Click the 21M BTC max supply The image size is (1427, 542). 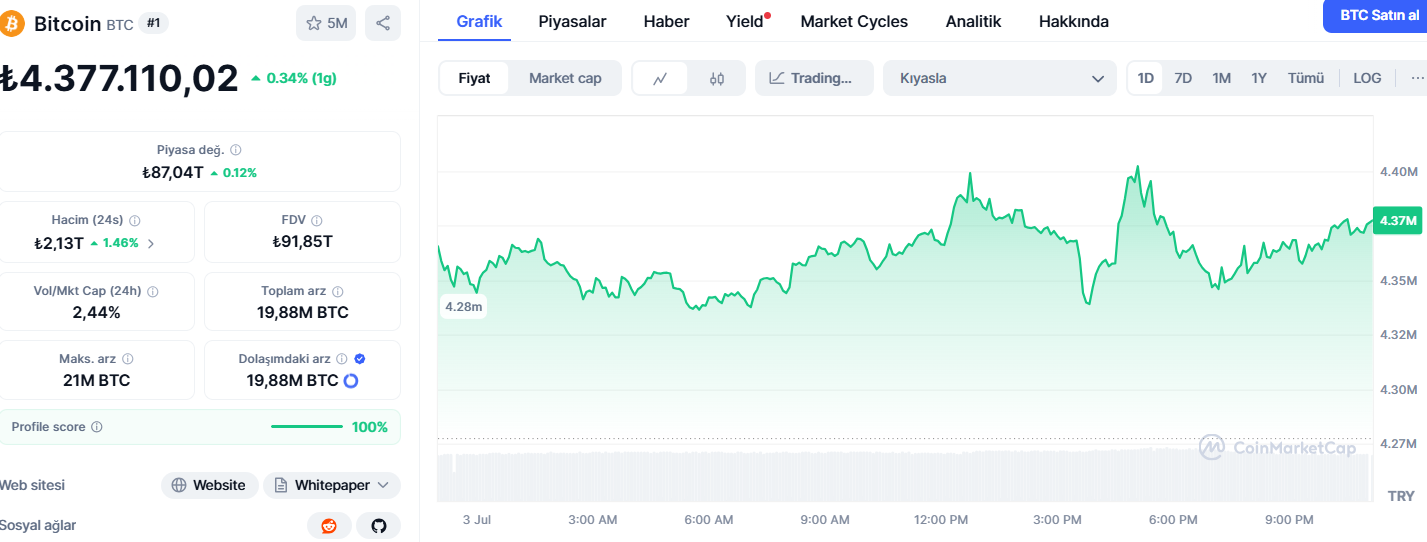tap(96, 380)
